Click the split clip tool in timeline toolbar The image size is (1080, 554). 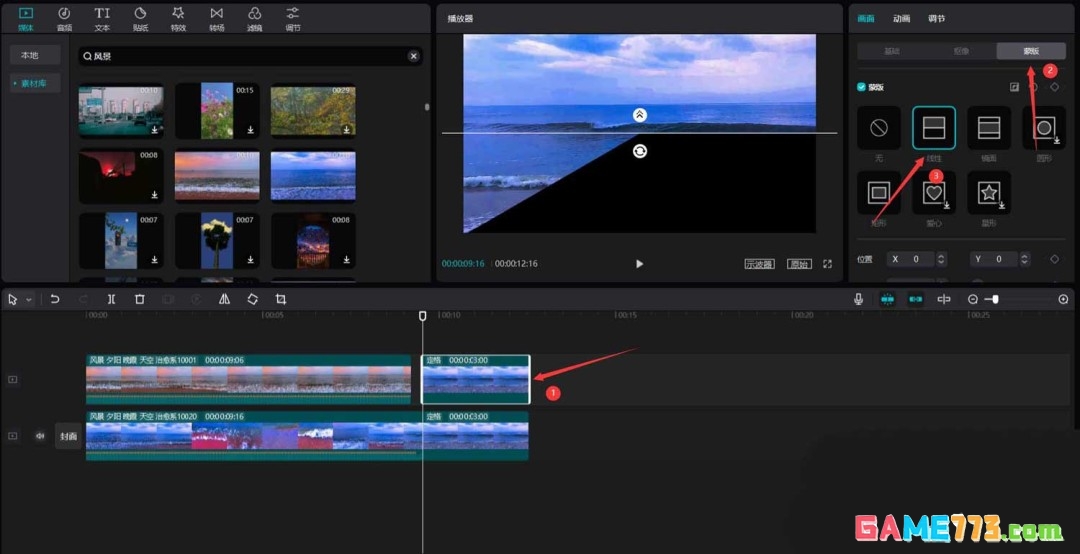(111, 299)
